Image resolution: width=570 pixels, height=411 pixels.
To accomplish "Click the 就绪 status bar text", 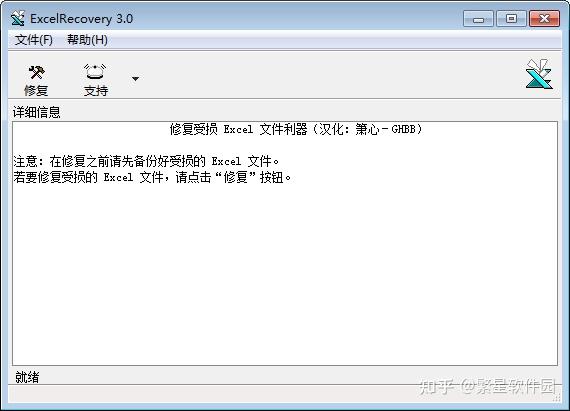I will 27,377.
